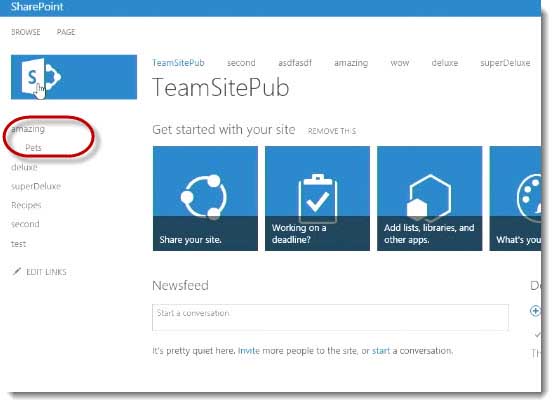The image size is (556, 407).
Task: Open the Share your site tile
Action: pyautogui.click(x=205, y=198)
